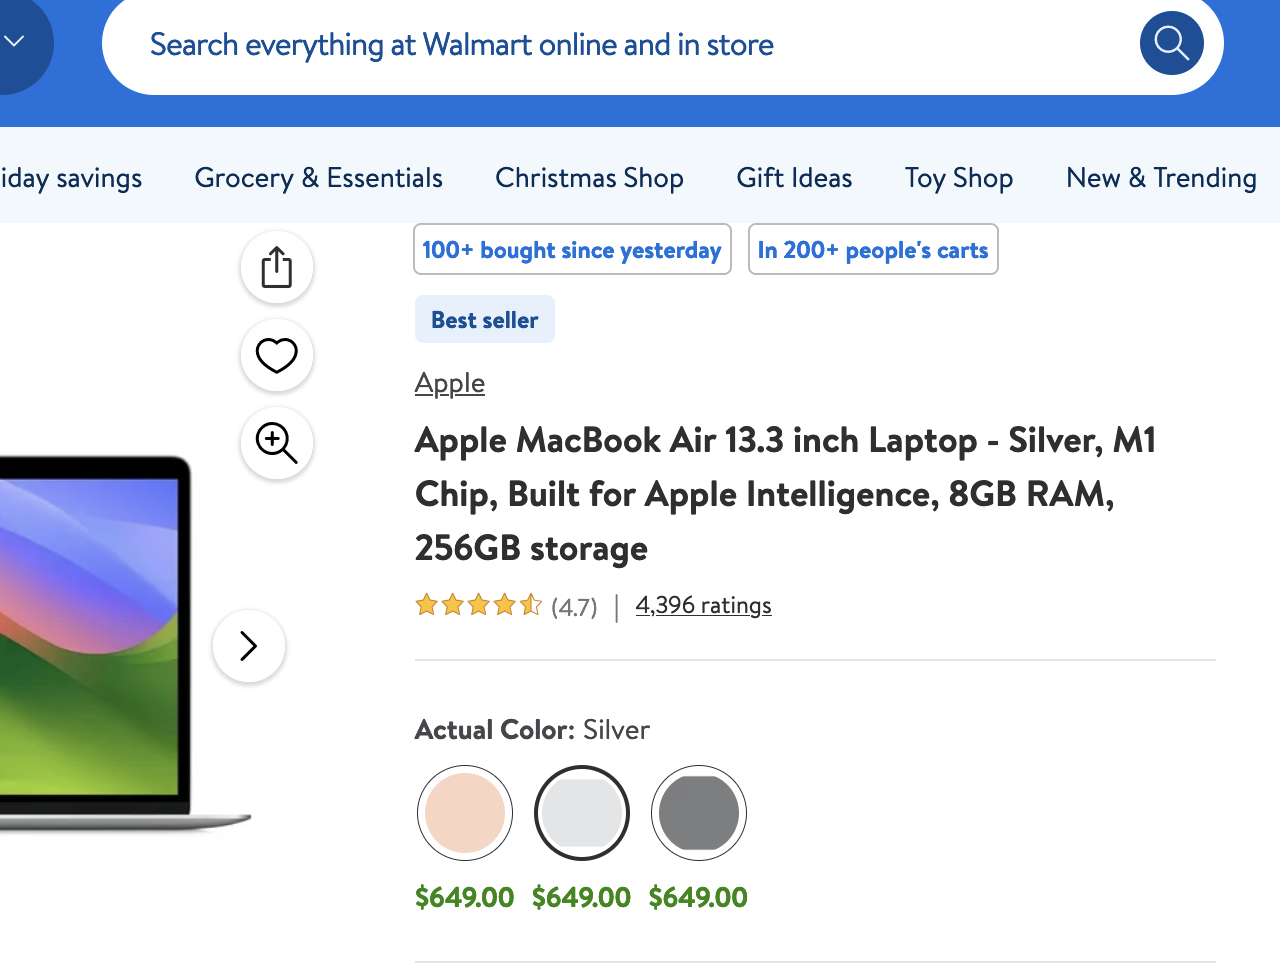
Task: Click the 100+ bought since yesterday badge
Action: coord(572,249)
